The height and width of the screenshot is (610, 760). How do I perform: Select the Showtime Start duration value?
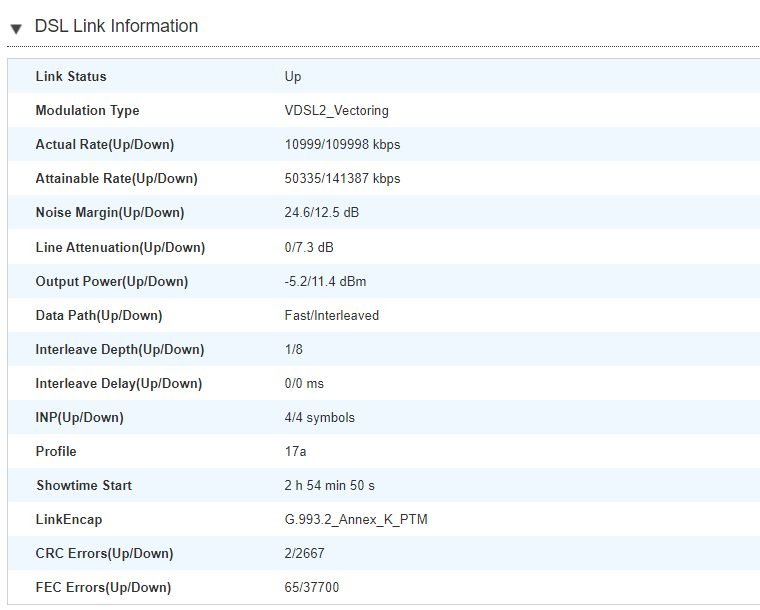[330, 485]
